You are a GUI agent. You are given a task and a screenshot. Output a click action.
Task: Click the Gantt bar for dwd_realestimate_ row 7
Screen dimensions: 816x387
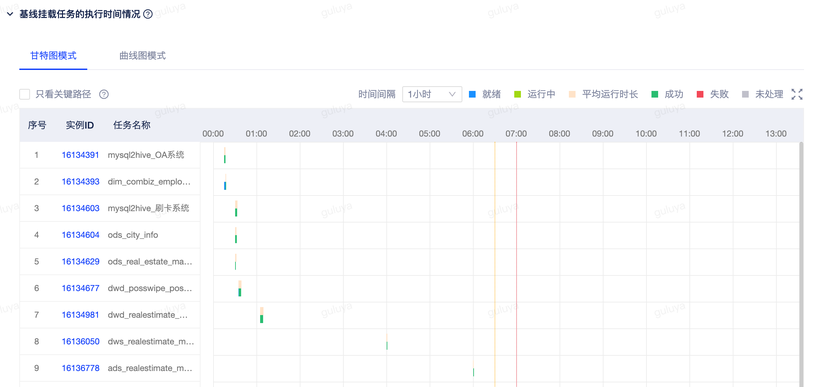pyautogui.click(x=262, y=318)
